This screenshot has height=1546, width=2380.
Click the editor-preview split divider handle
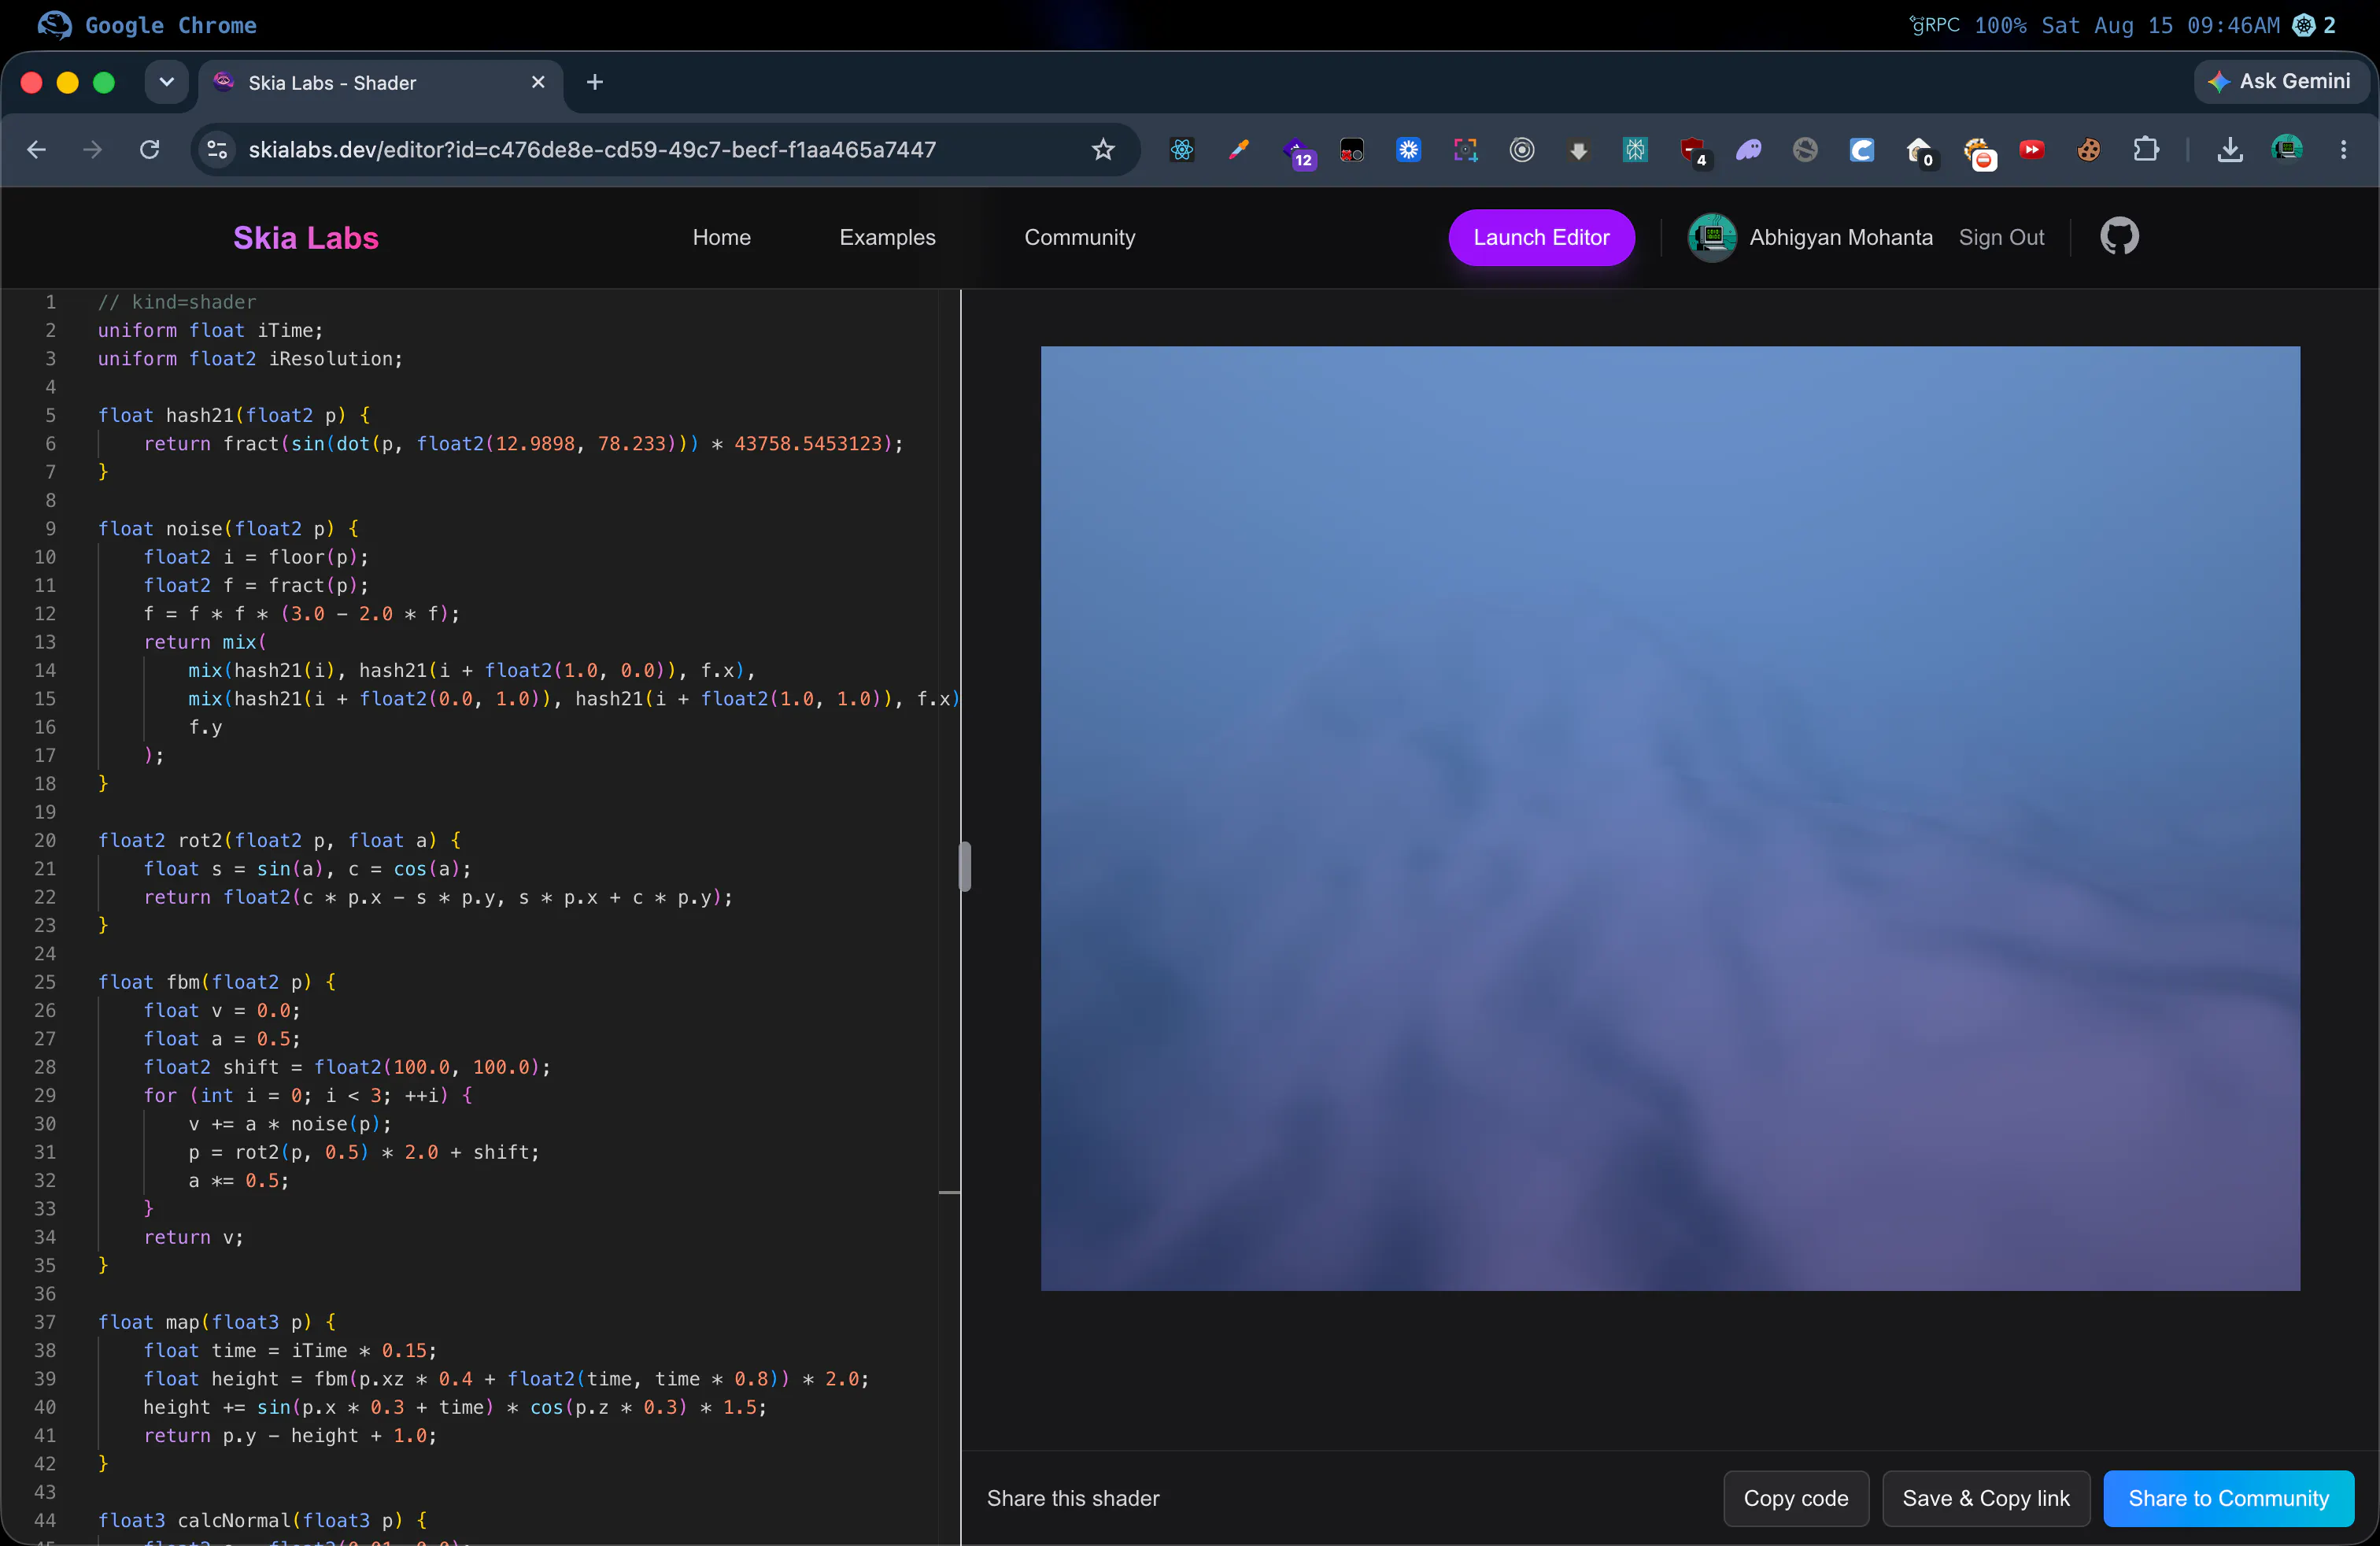coord(964,867)
